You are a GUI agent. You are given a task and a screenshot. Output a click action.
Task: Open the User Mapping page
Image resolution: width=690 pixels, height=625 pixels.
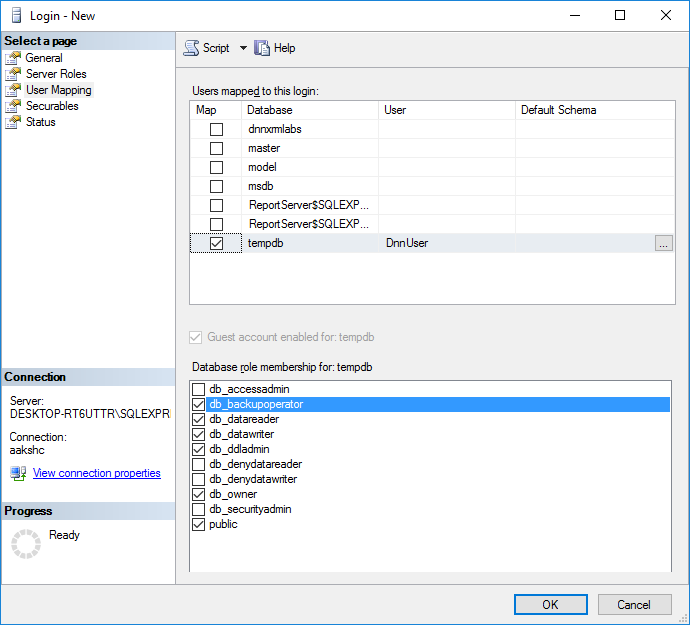tap(58, 90)
